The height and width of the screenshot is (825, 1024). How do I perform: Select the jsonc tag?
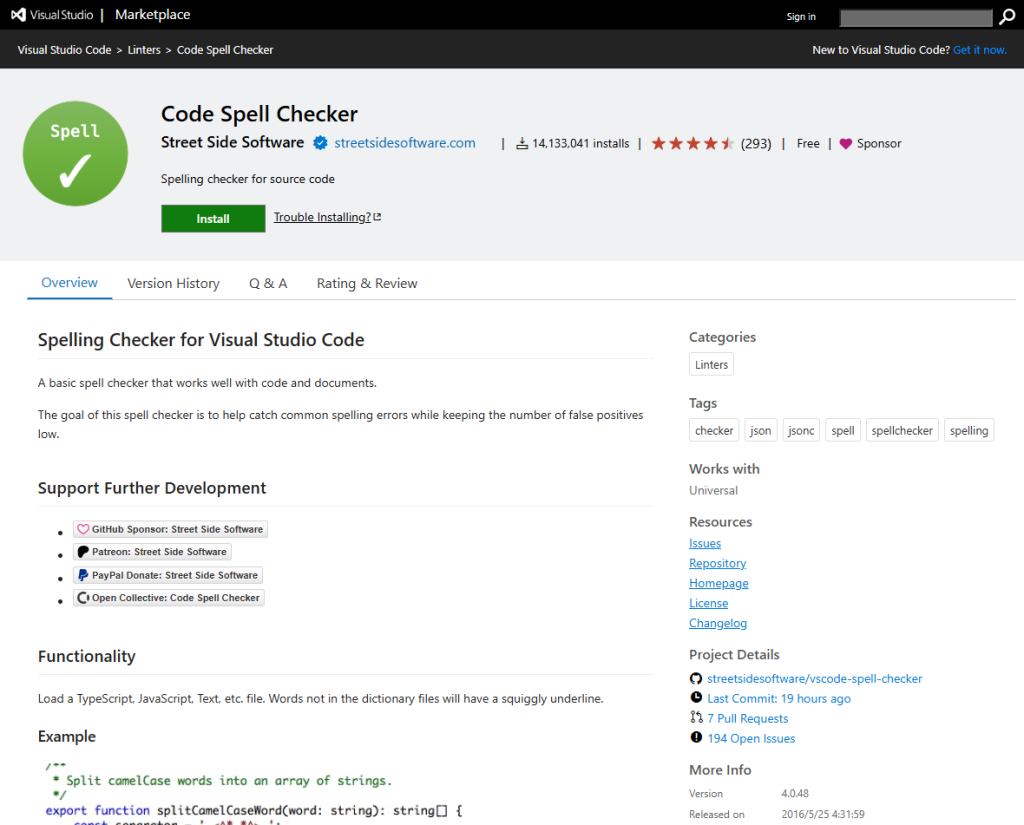point(801,430)
